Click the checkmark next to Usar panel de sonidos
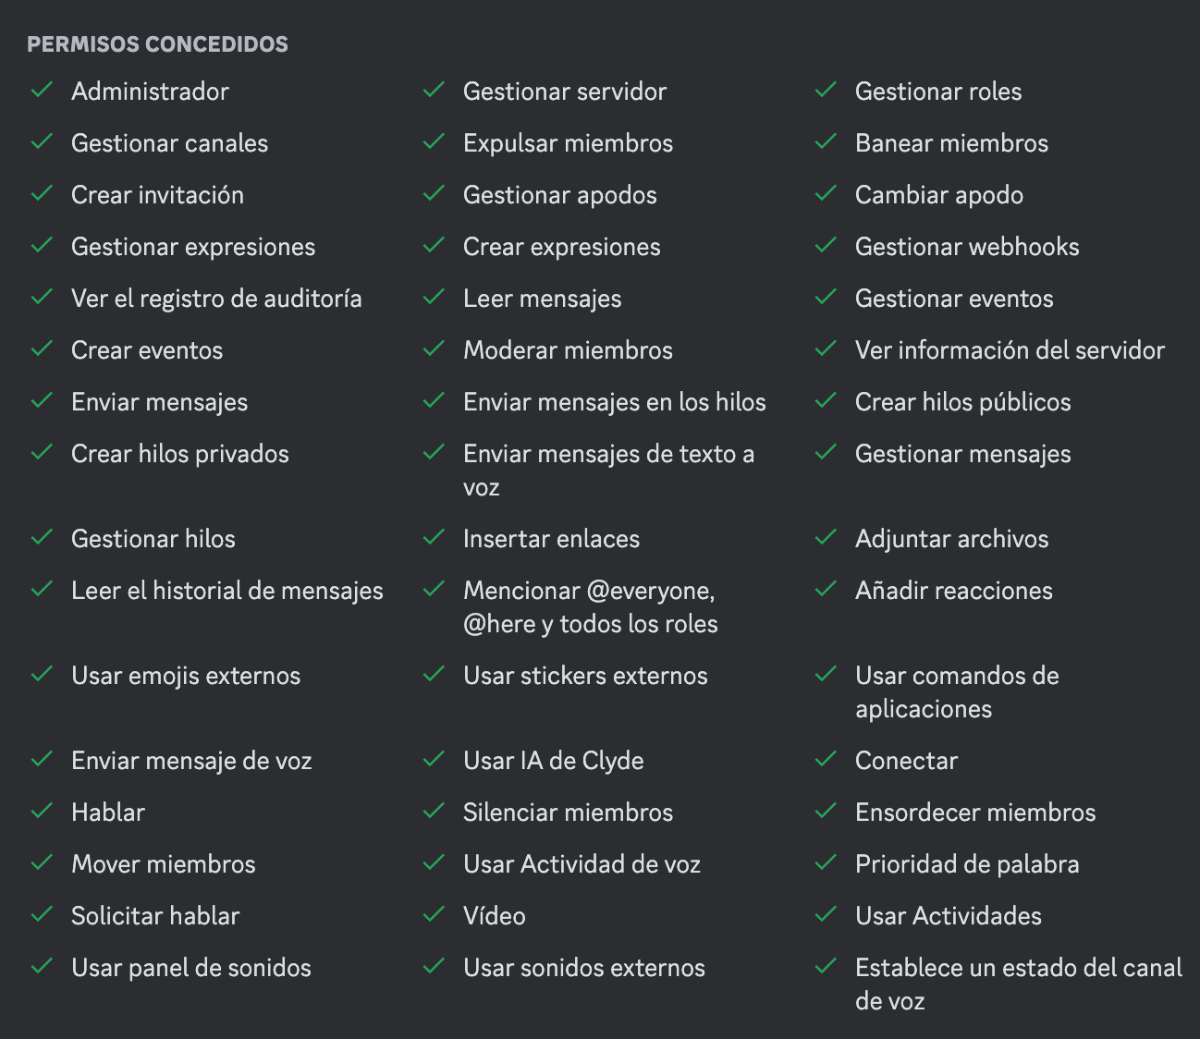1200x1039 pixels. tap(42, 967)
